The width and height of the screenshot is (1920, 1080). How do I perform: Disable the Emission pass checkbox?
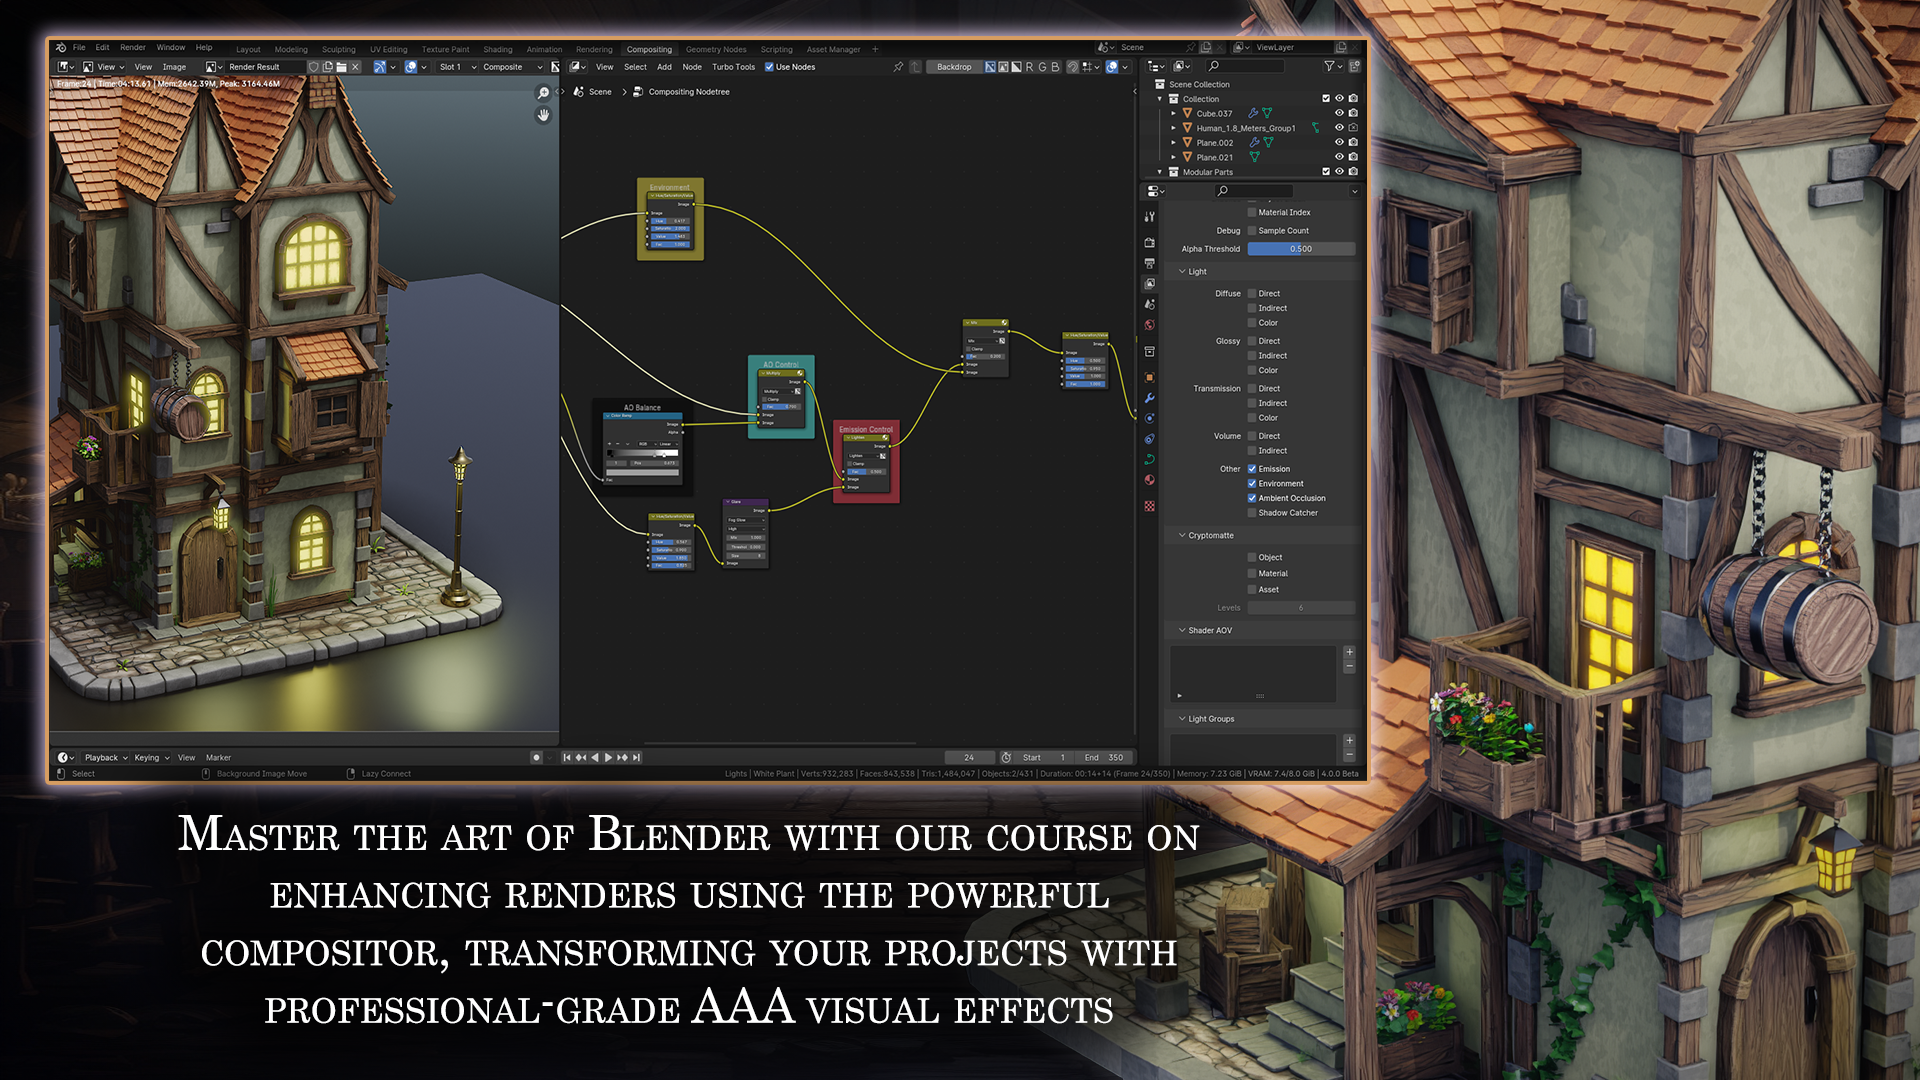1251,469
